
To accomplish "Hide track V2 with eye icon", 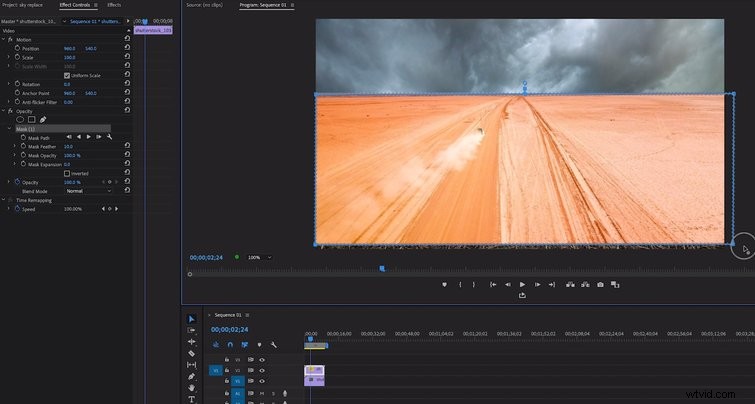I will 262,370.
